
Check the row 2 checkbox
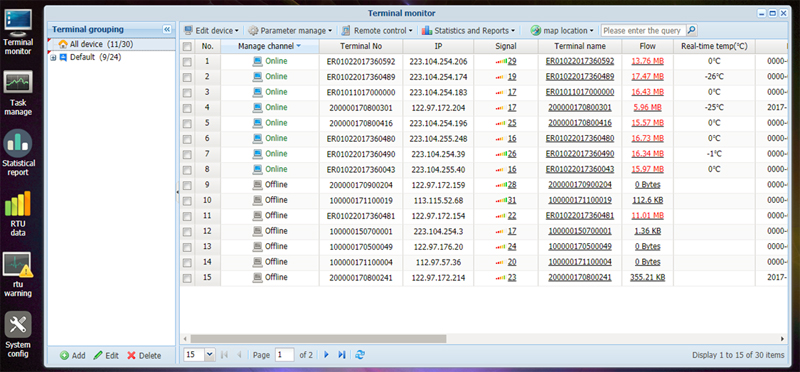[187, 77]
